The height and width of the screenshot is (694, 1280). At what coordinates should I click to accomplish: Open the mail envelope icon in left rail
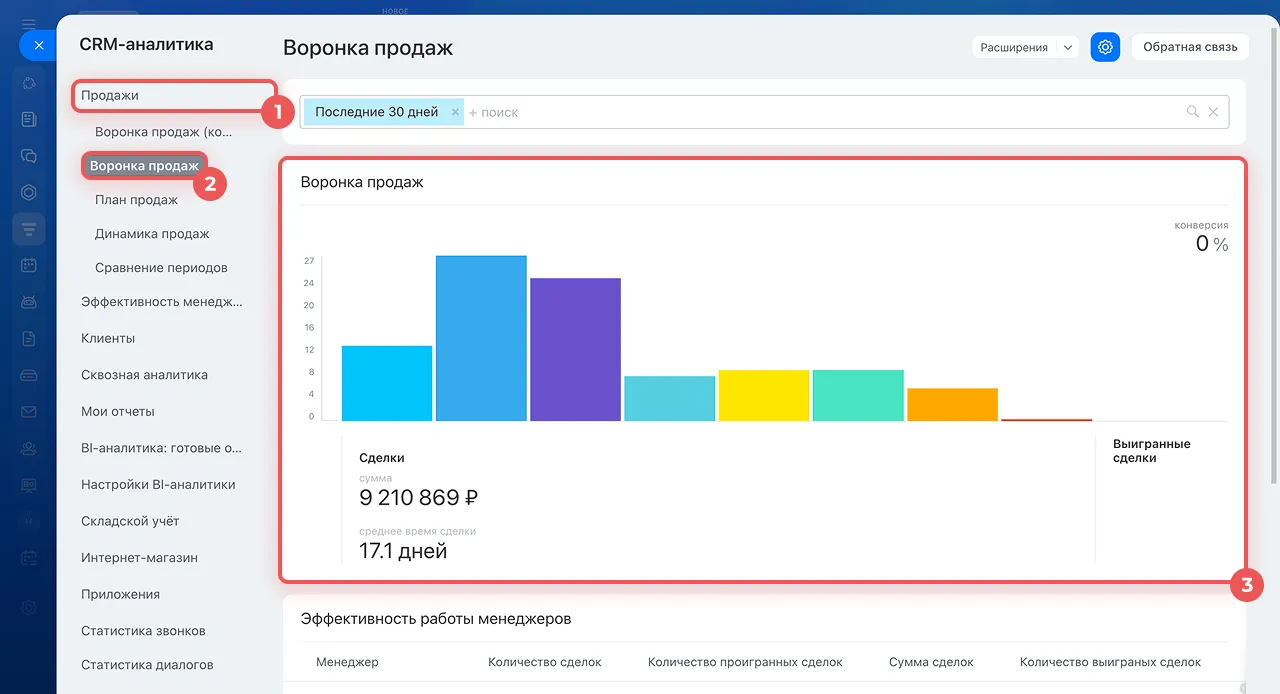(29, 411)
